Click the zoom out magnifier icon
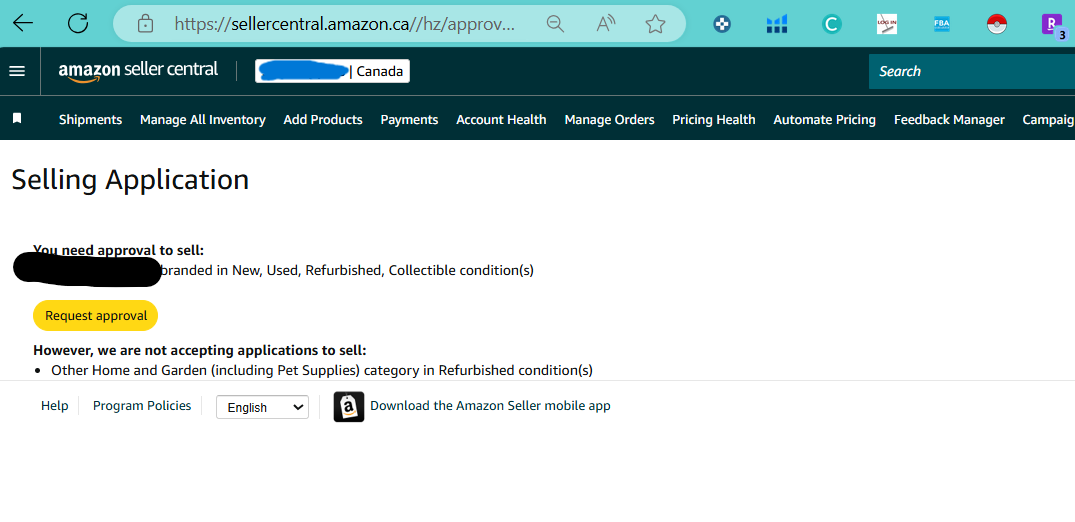Image resolution: width=1075 pixels, height=522 pixels. (x=555, y=24)
